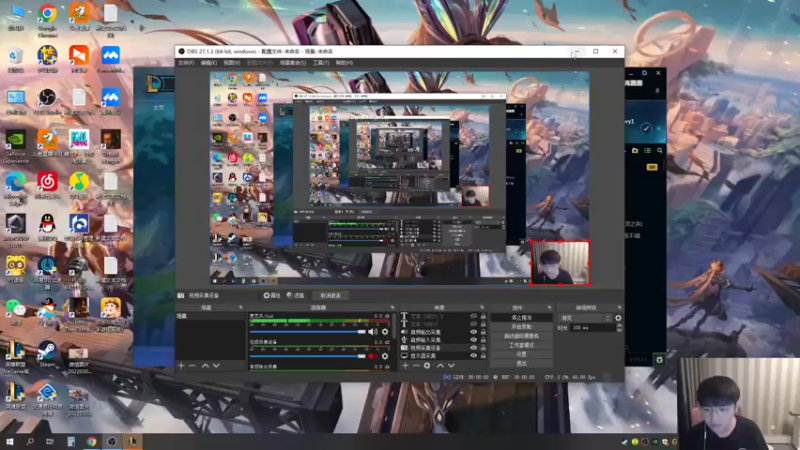Pop out the Scenes dock

pos(241,308)
